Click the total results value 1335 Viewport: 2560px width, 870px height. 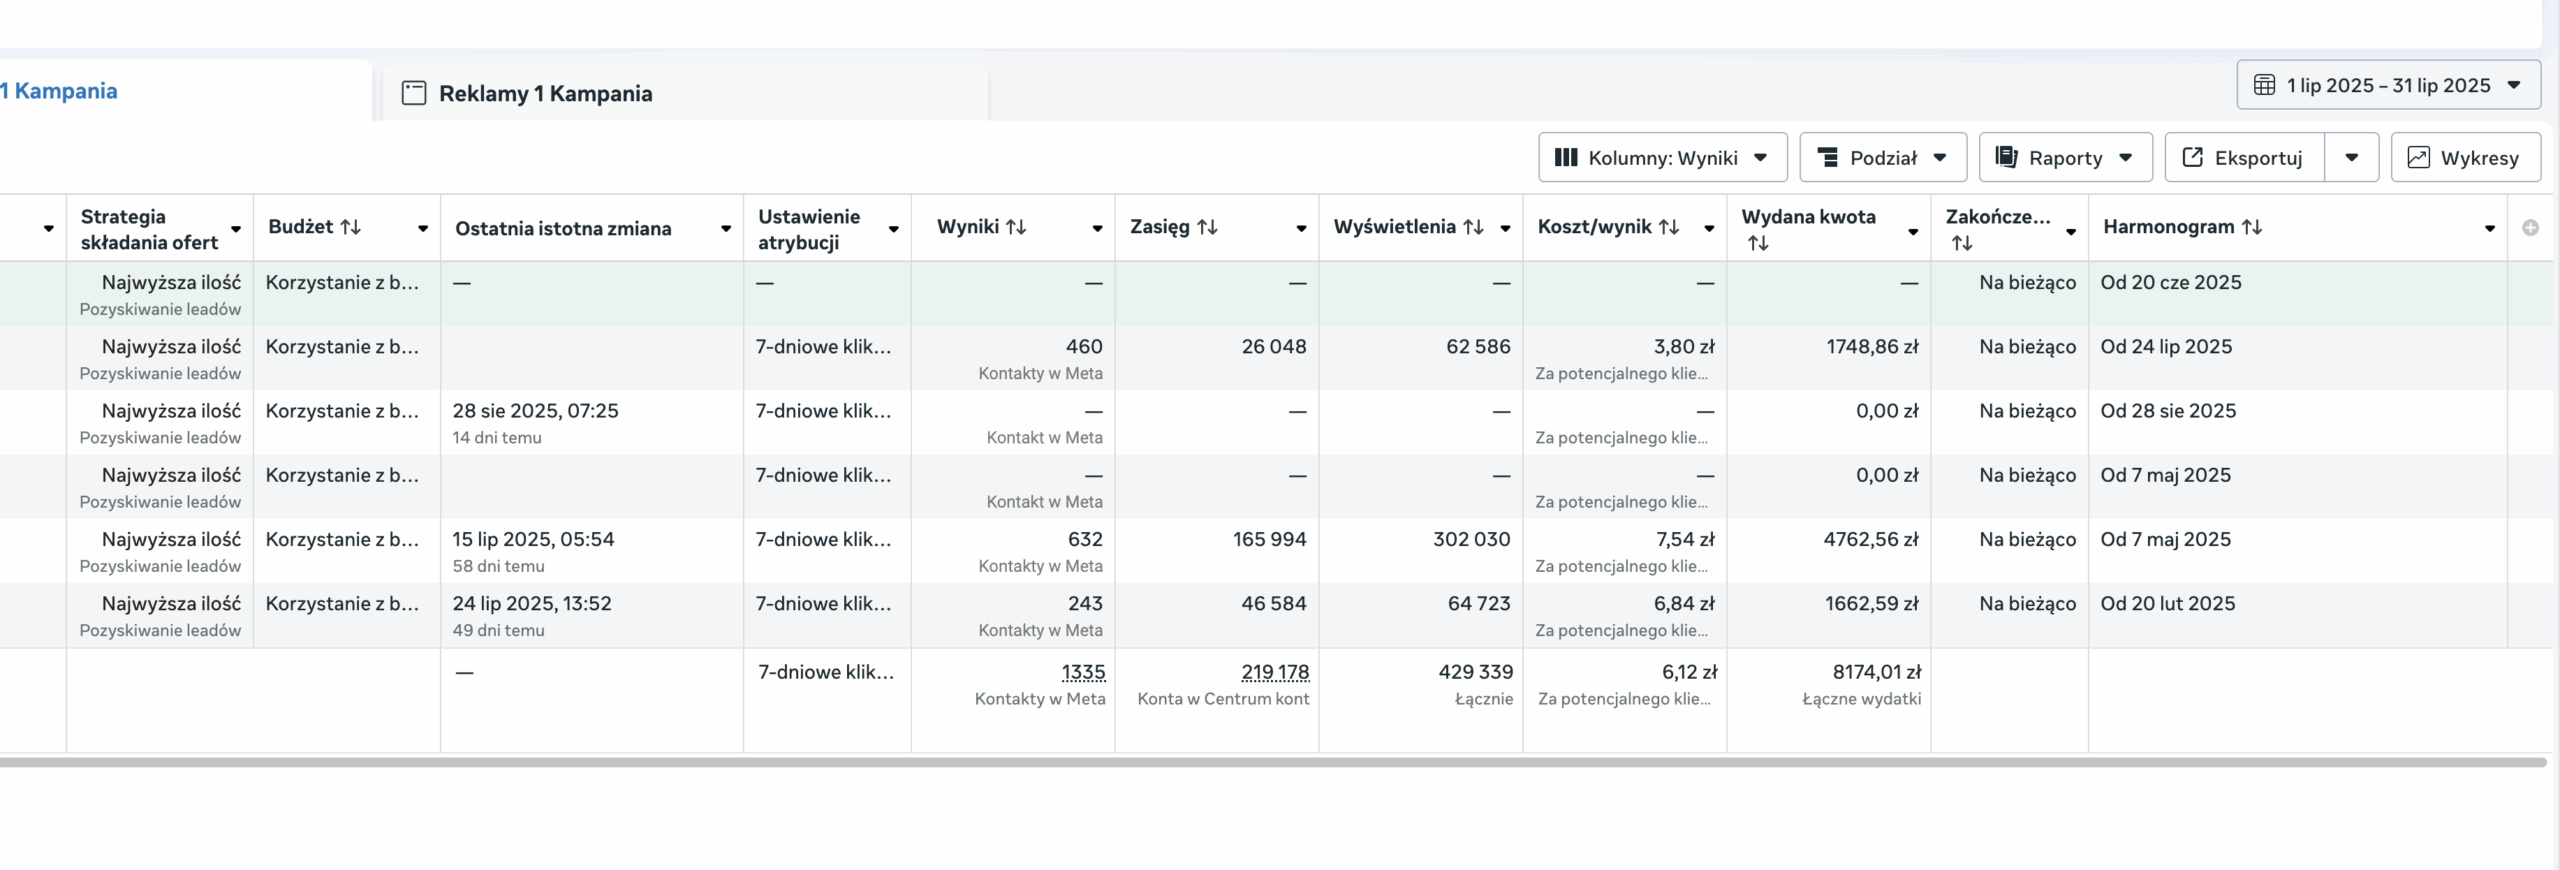pyautogui.click(x=1083, y=672)
